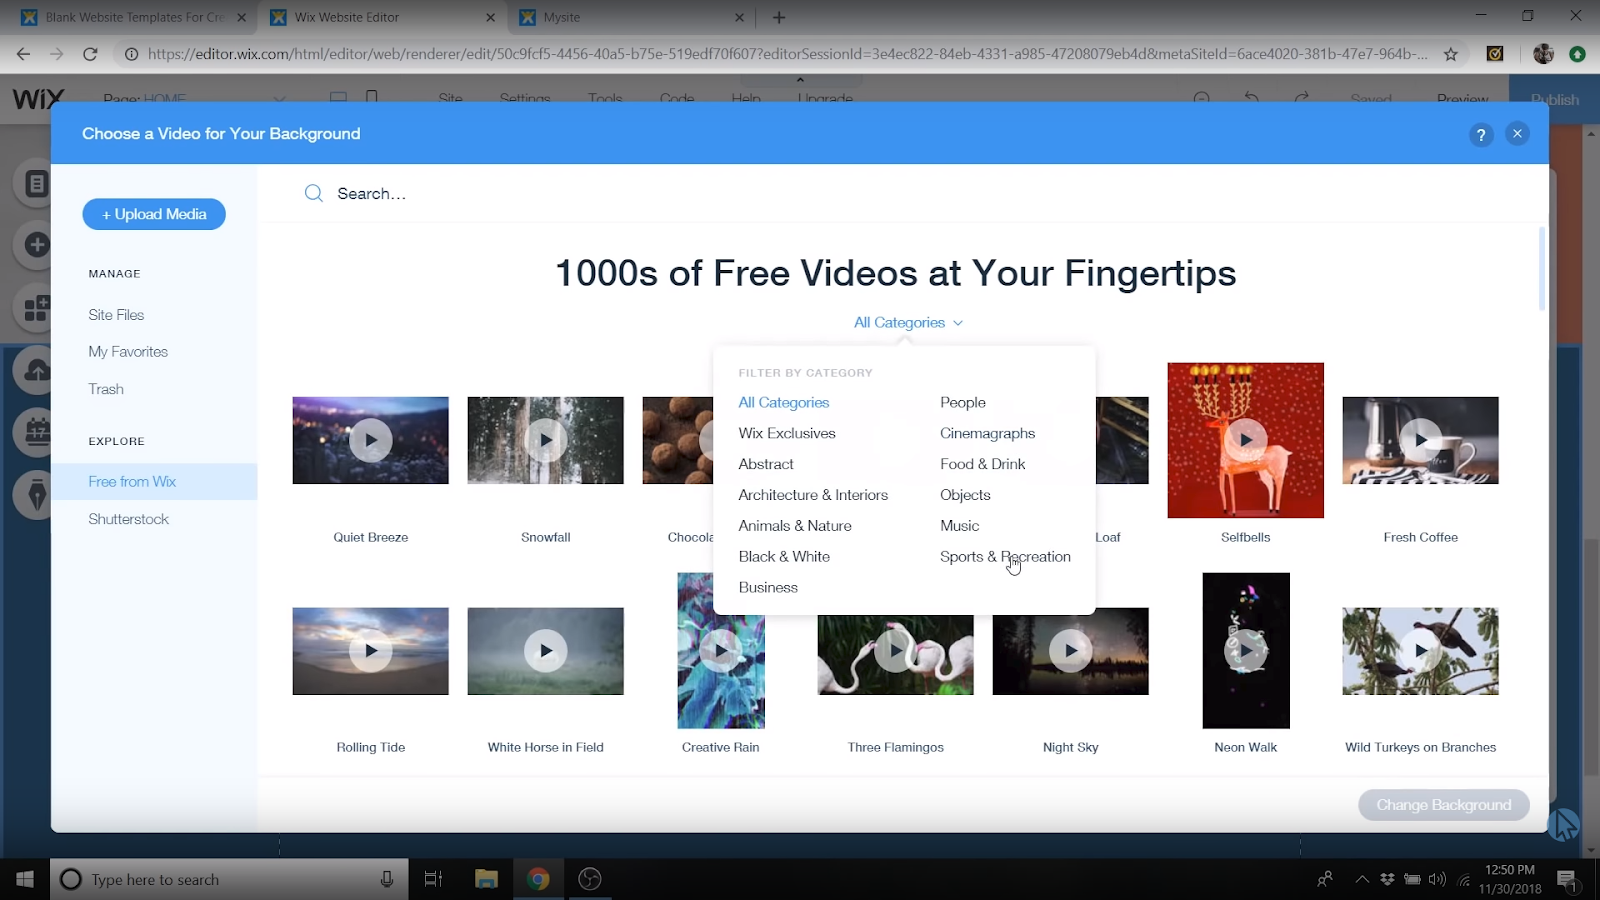Open Task View on the taskbar
This screenshot has width=1600, height=900.
[433, 879]
